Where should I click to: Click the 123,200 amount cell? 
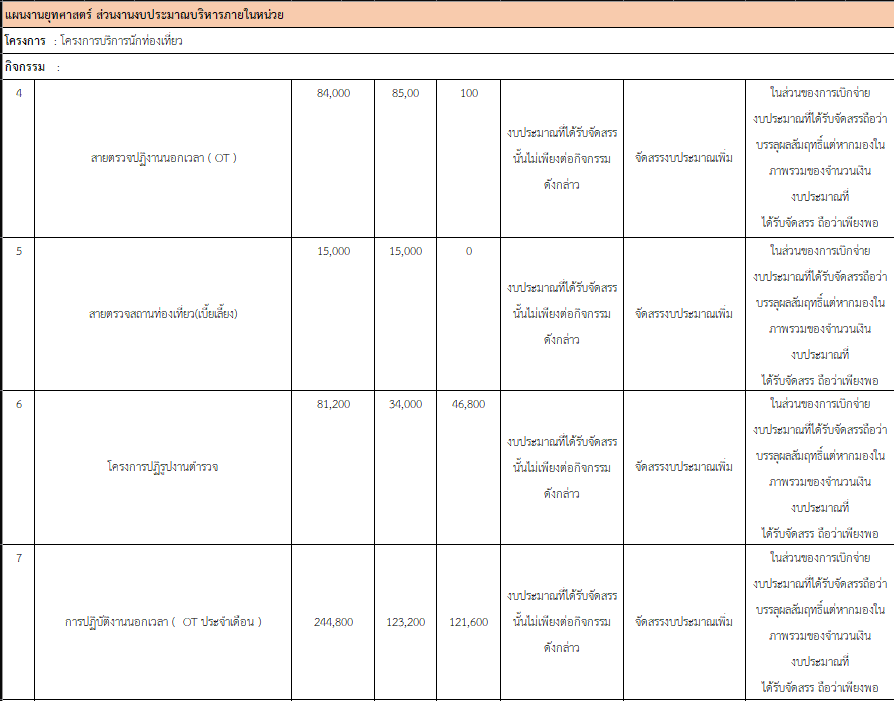pos(405,622)
